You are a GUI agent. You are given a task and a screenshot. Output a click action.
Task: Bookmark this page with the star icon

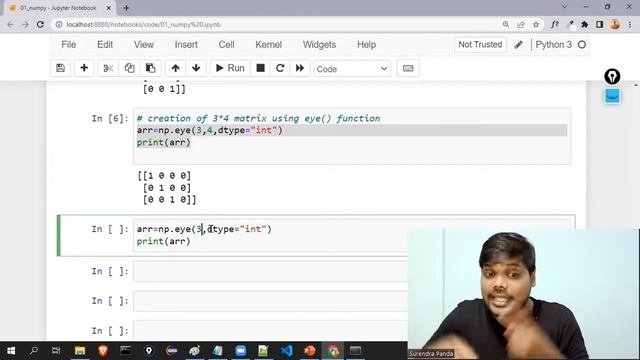pos(536,24)
